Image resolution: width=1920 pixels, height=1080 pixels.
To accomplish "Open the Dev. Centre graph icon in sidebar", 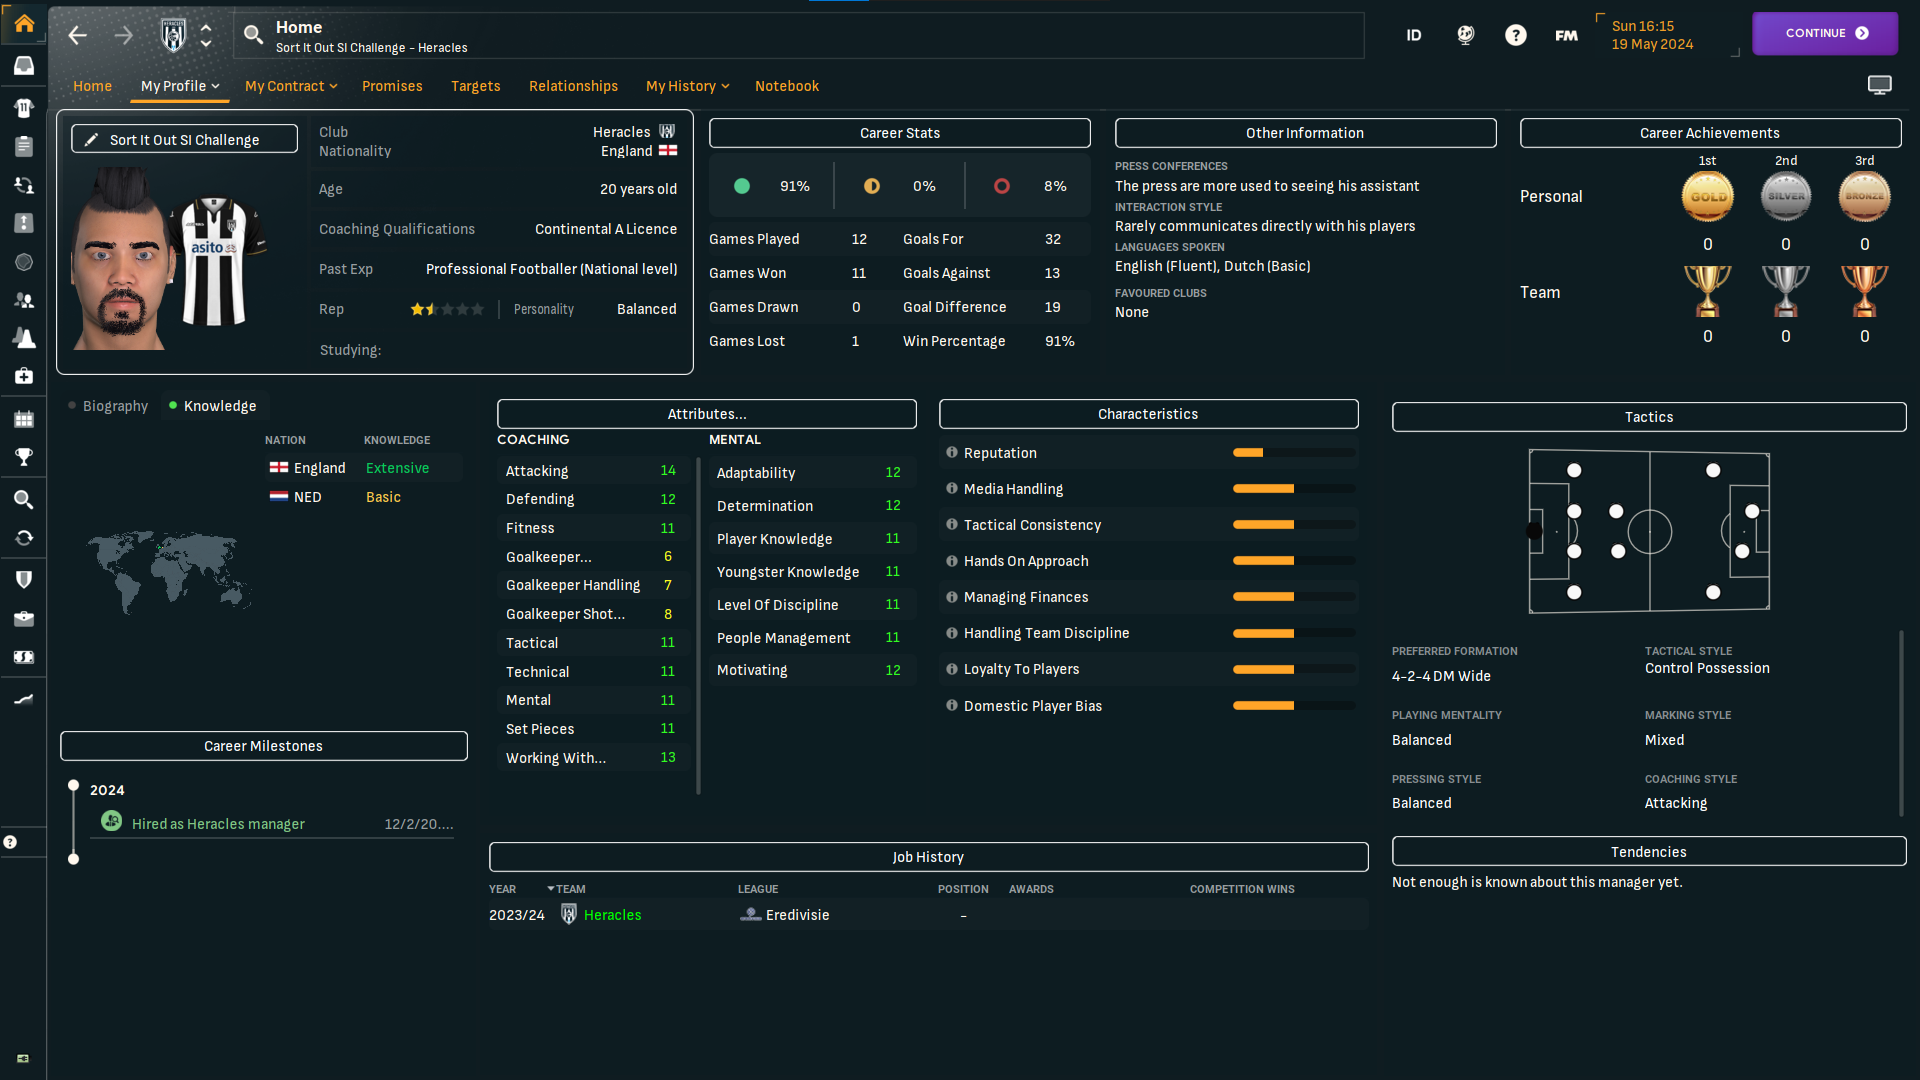I will pyautogui.click(x=24, y=699).
